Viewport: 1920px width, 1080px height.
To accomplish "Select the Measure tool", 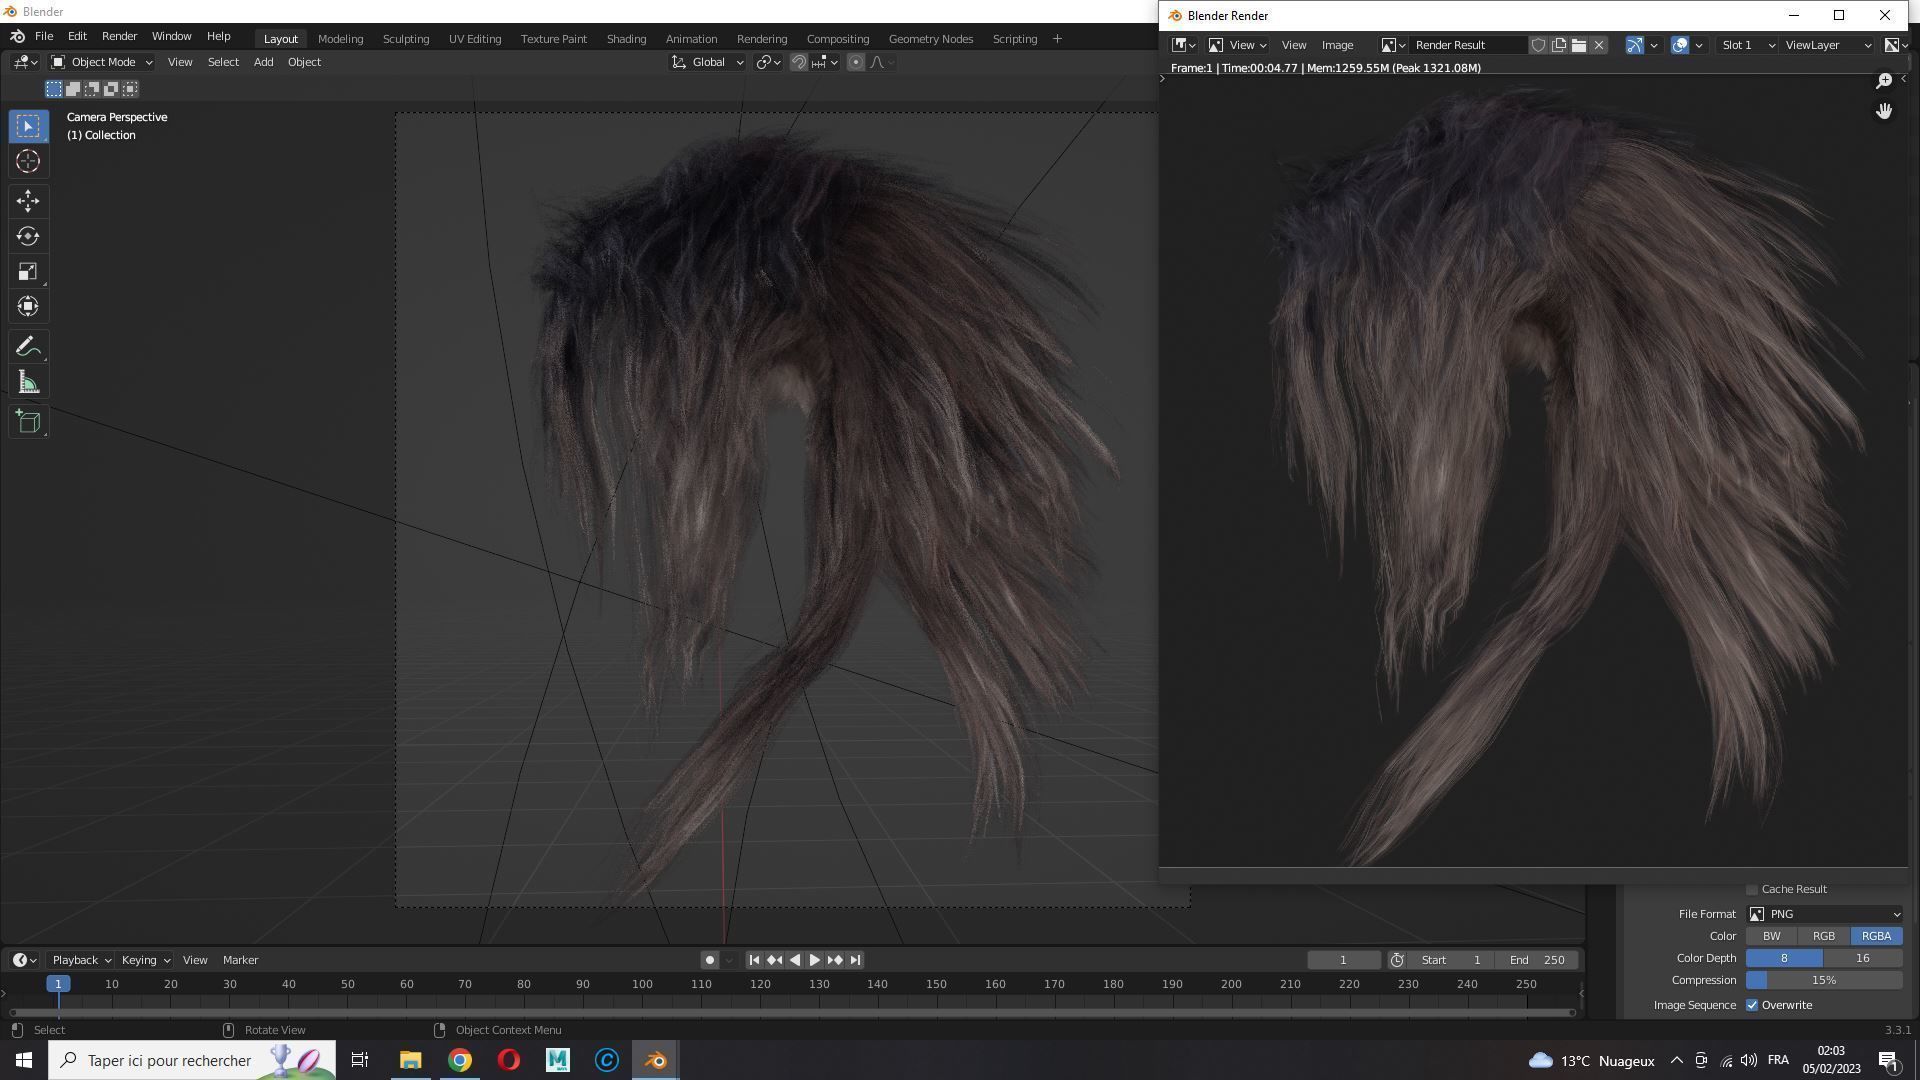I will coord(28,382).
